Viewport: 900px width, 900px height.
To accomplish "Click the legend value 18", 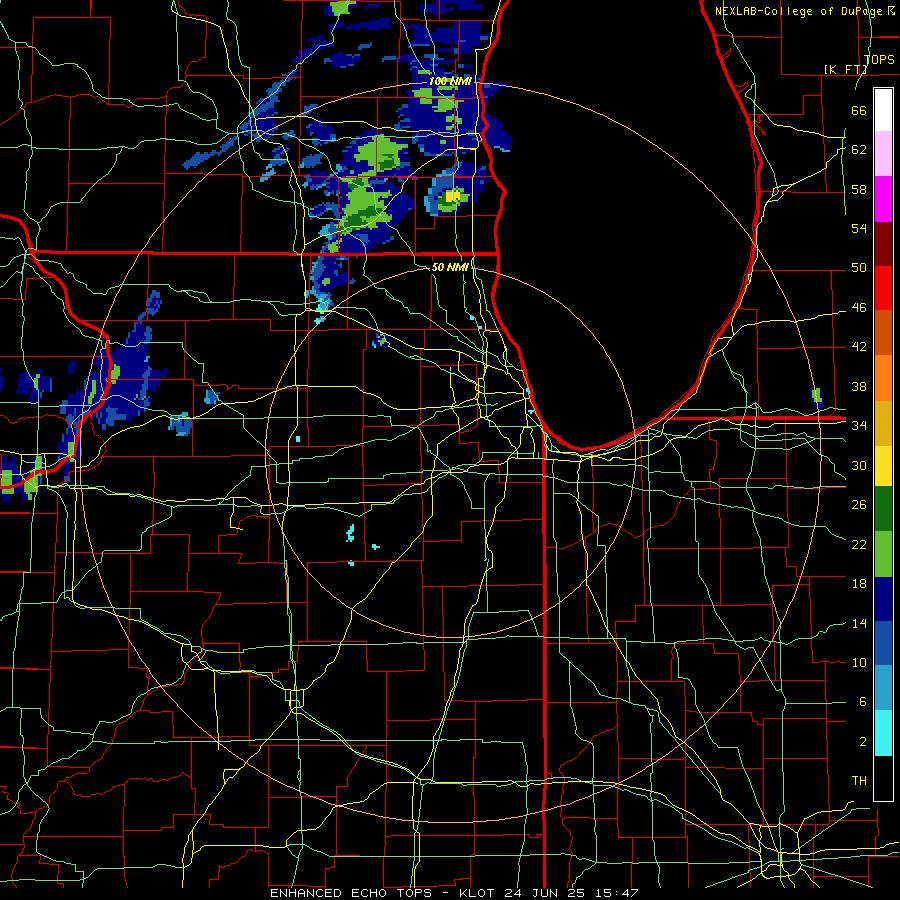I will tap(859, 584).
